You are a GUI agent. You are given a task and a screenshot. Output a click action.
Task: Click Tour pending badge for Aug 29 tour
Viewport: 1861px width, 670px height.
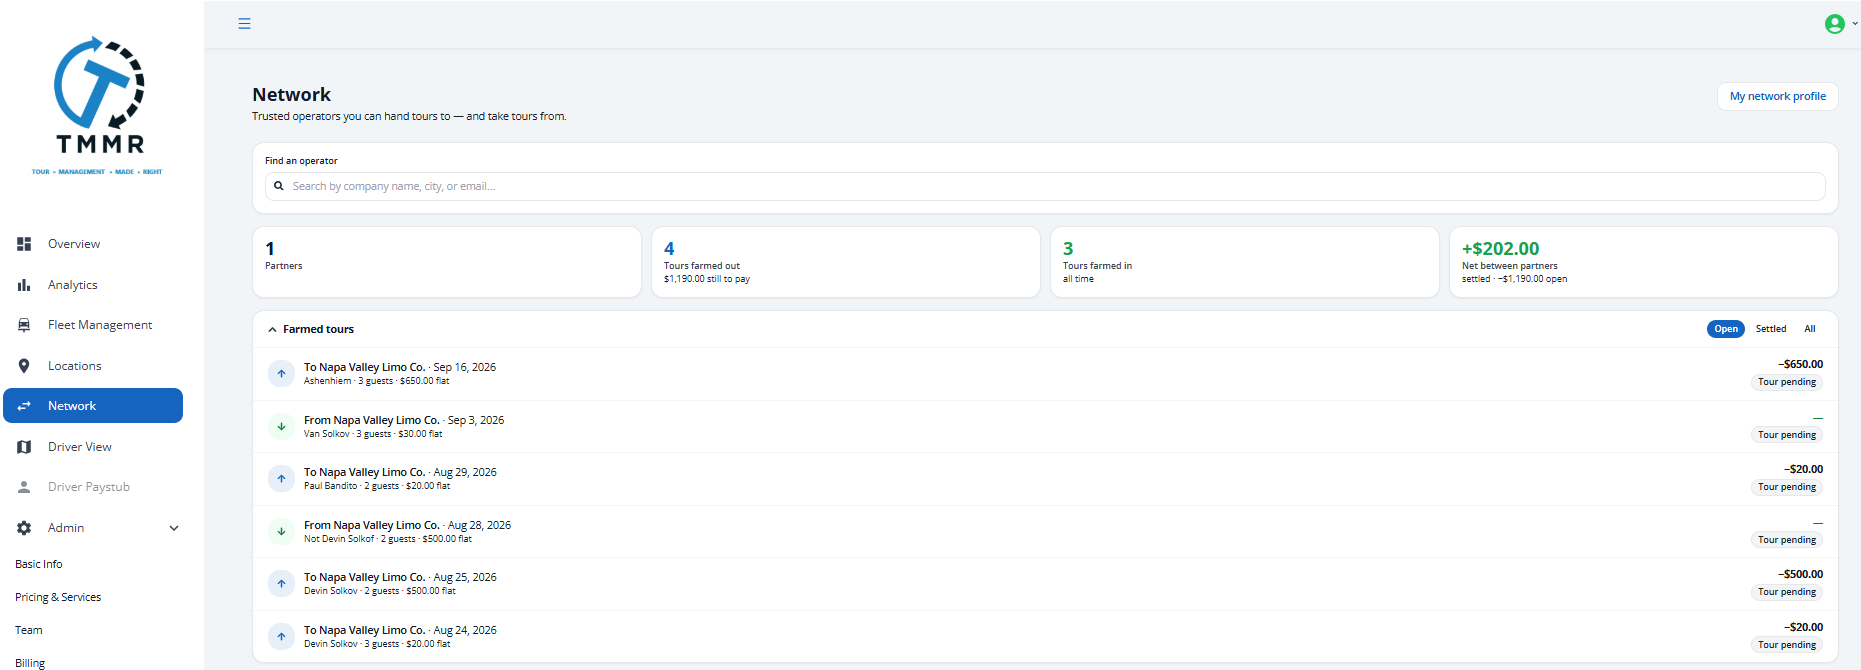(1786, 487)
